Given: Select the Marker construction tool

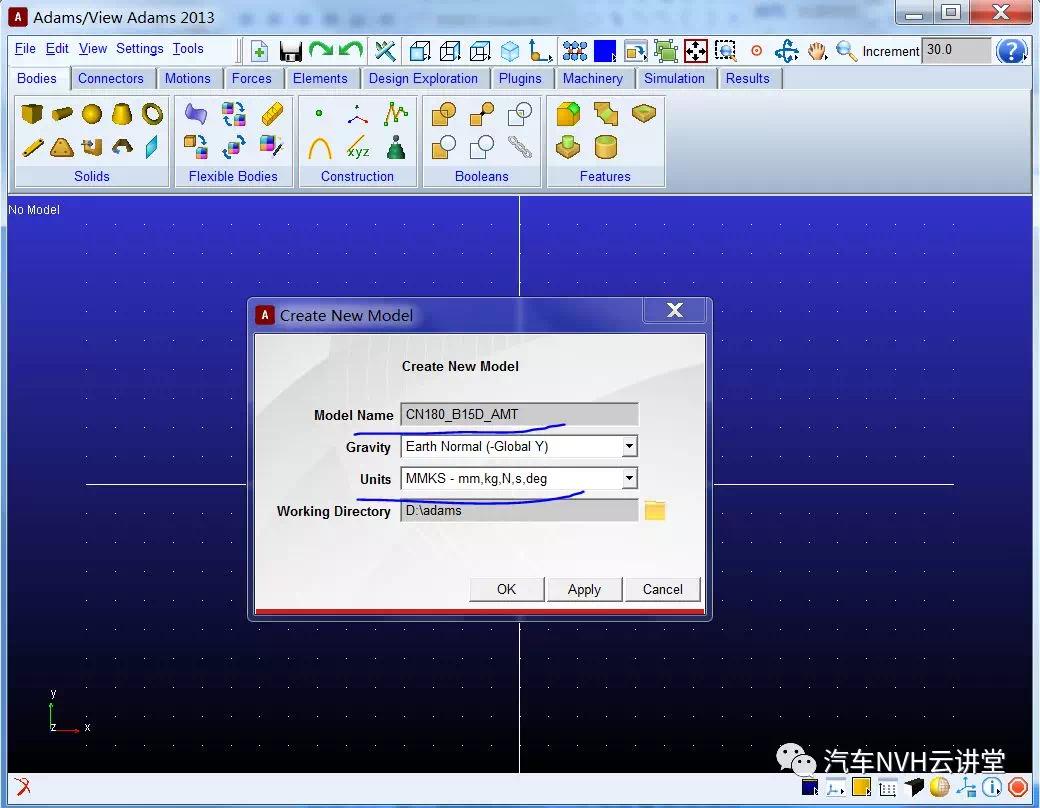Looking at the screenshot, I should [x=358, y=115].
